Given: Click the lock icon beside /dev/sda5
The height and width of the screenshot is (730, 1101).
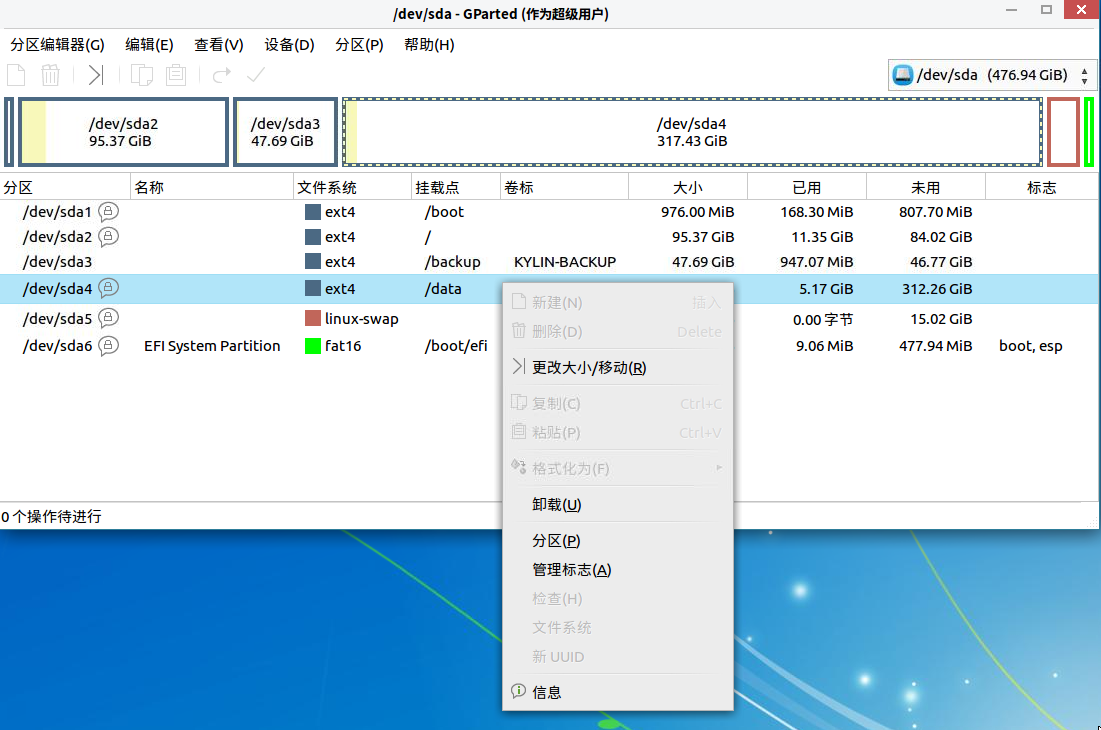Looking at the screenshot, I should point(108,318).
